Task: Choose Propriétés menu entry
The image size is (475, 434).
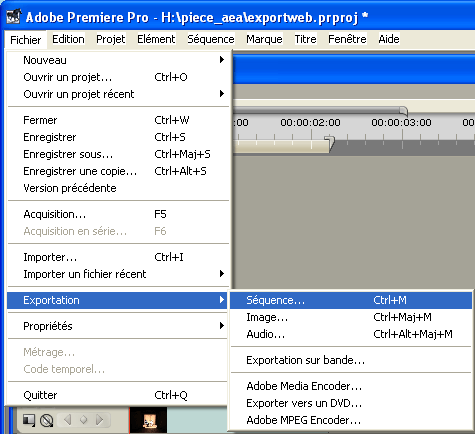Action: click(118, 326)
